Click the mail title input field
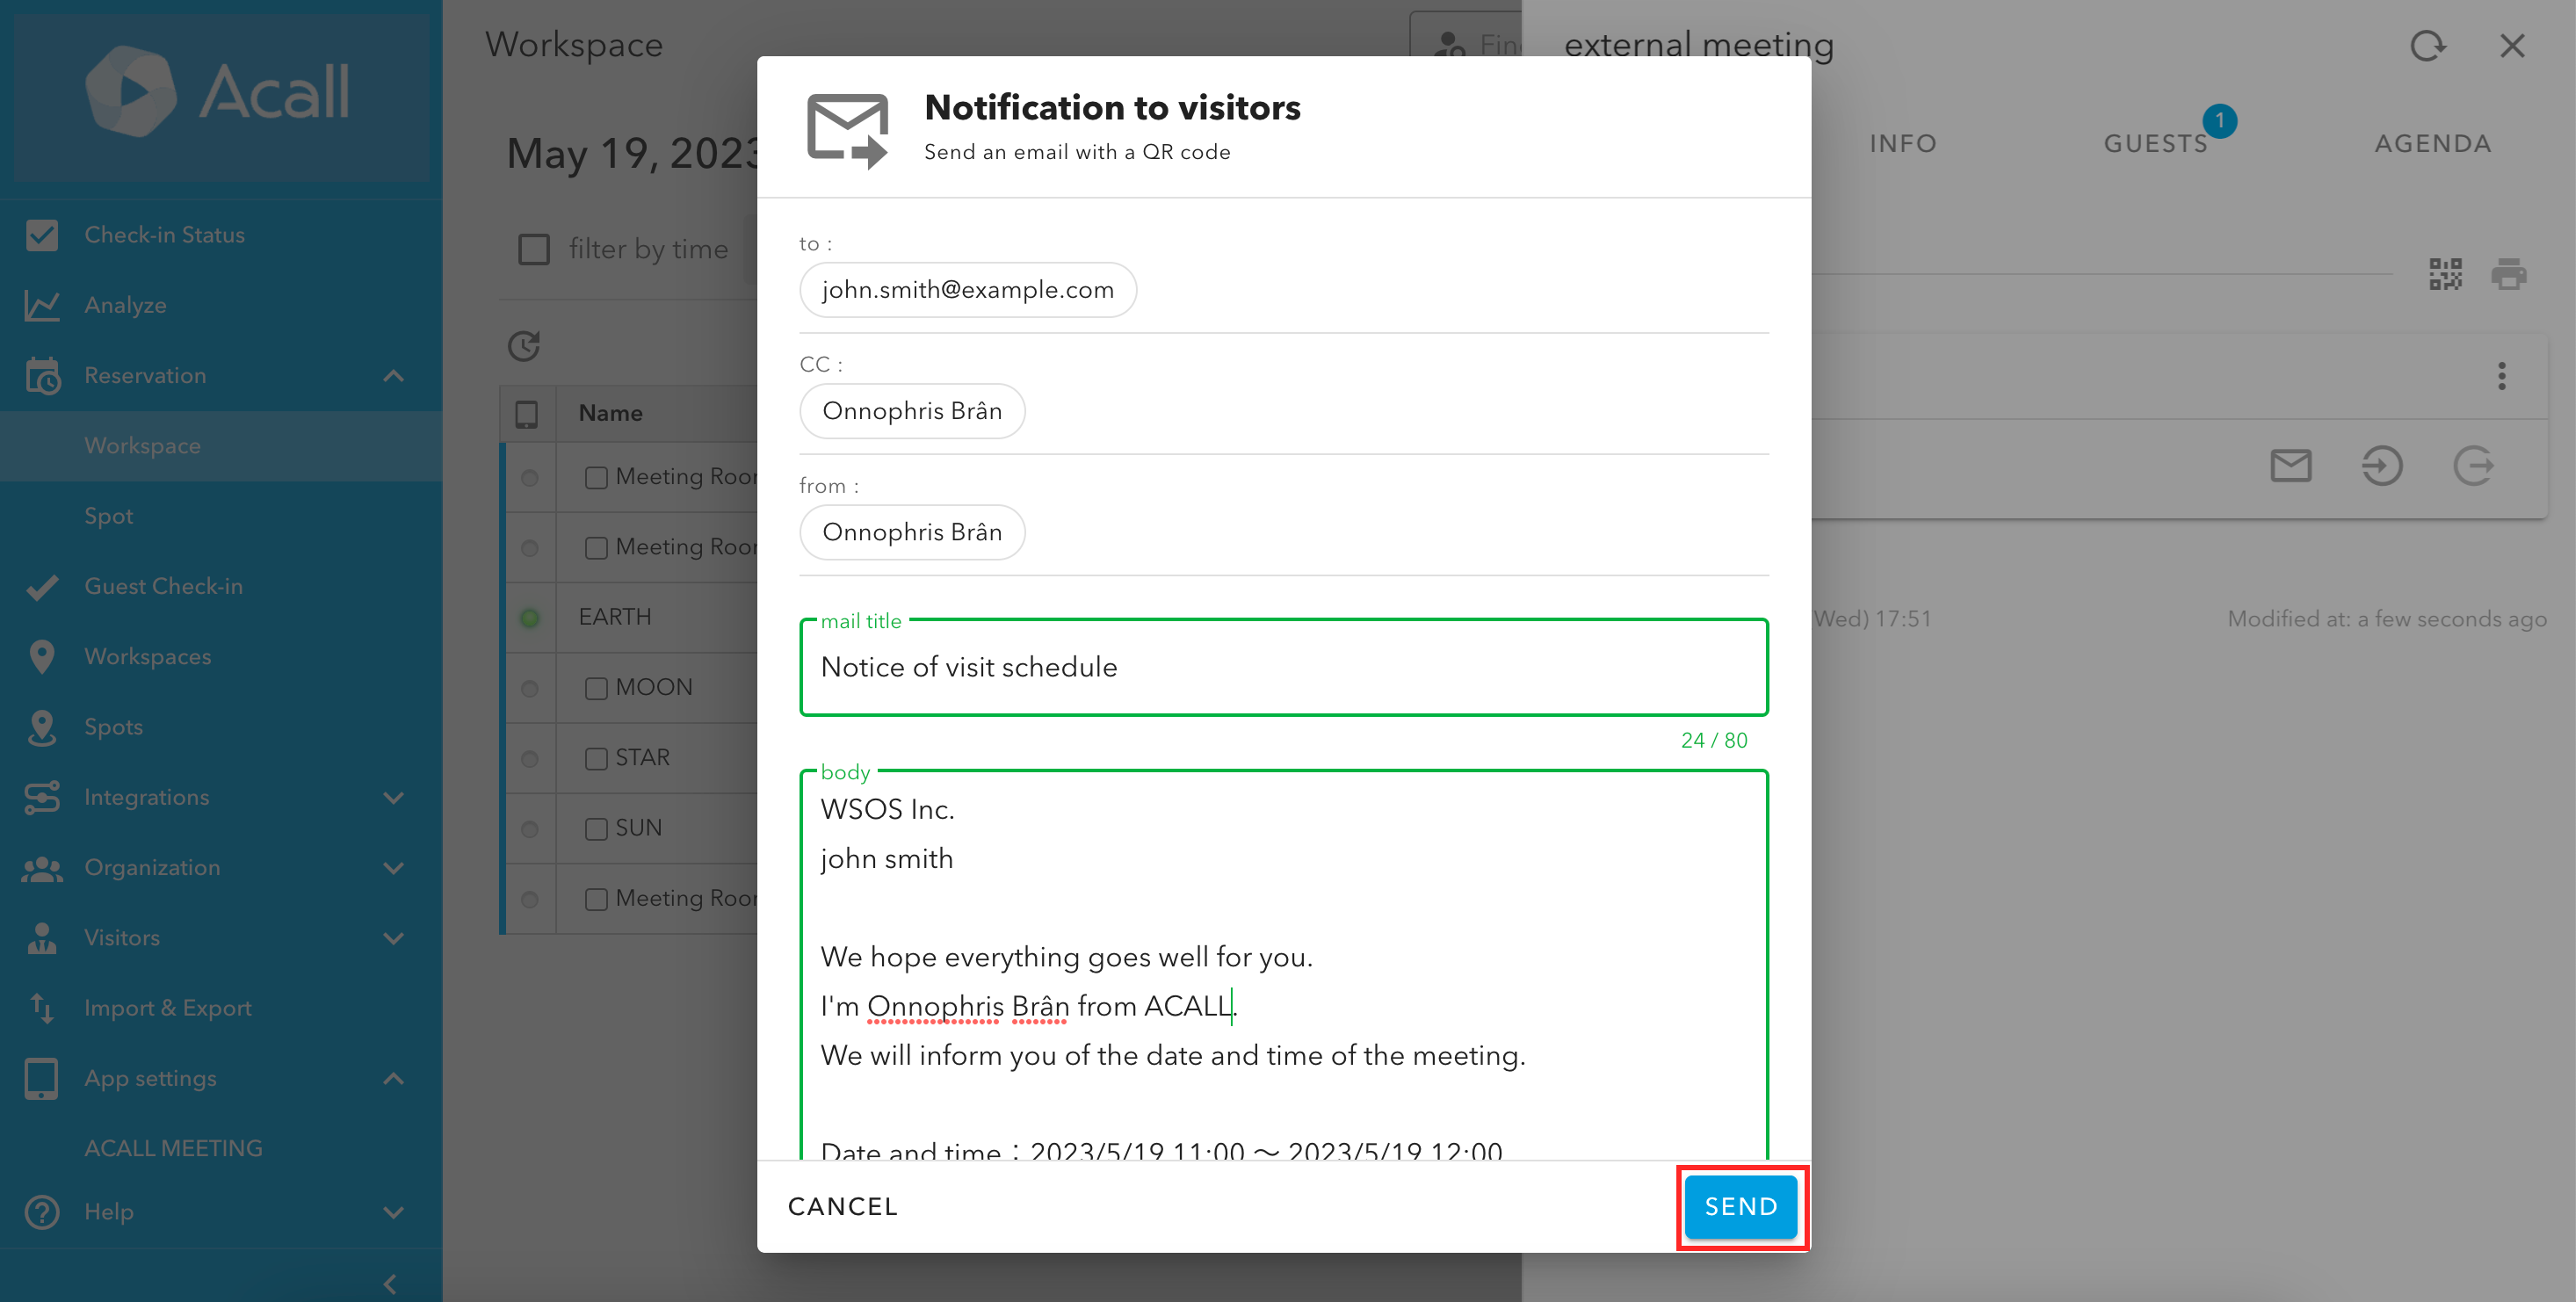The image size is (2576, 1302). (x=1283, y=667)
